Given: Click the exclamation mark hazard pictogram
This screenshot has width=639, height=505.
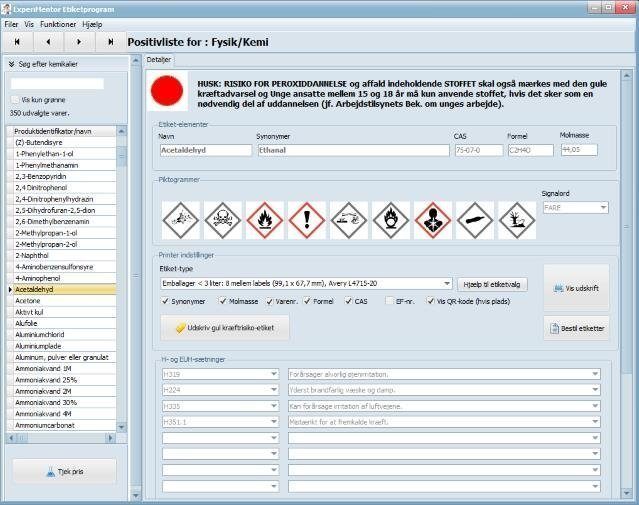Looking at the screenshot, I should pyautogui.click(x=307, y=219).
